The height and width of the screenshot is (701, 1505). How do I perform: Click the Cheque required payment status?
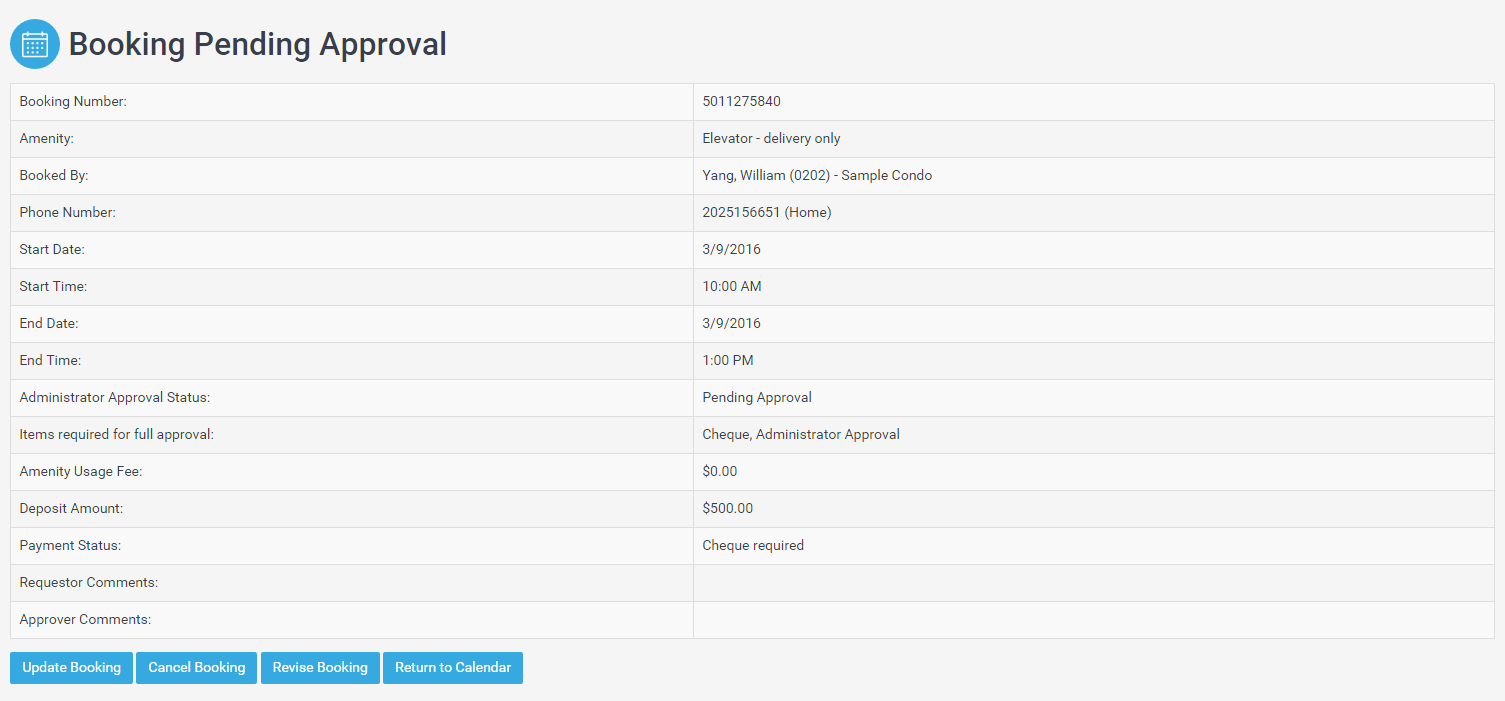click(752, 546)
